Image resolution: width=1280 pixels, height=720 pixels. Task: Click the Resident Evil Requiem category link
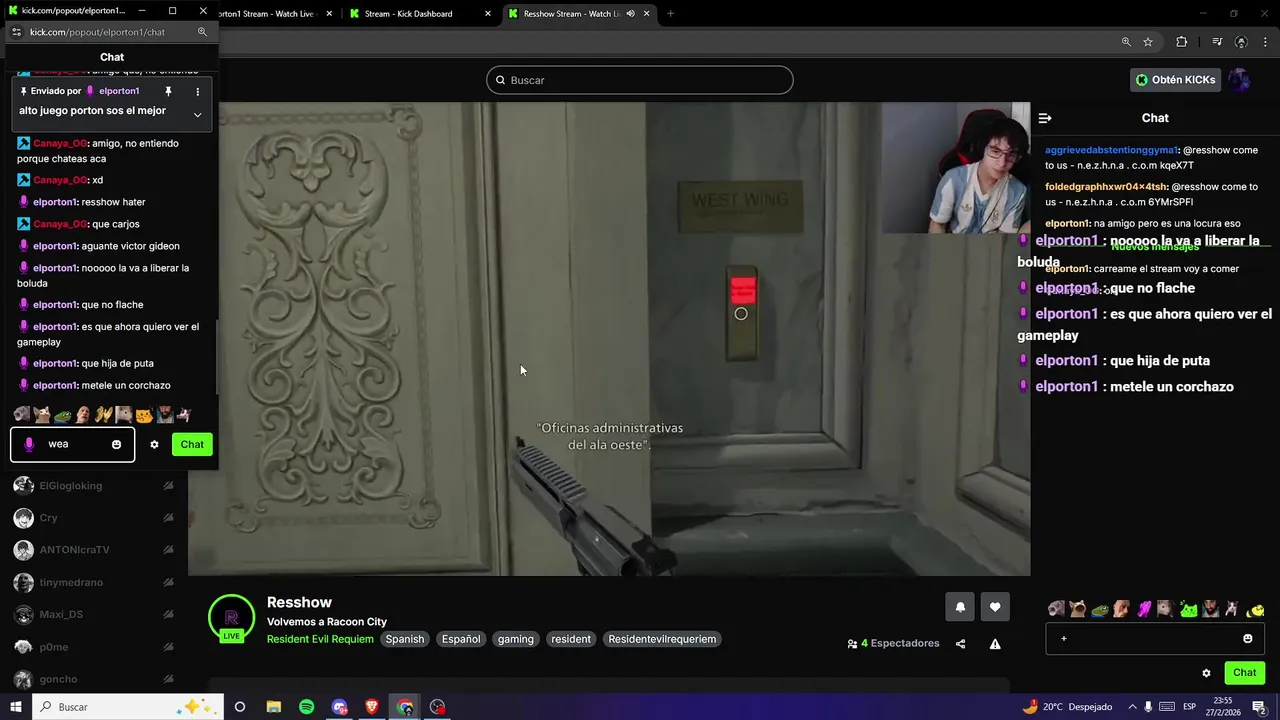320,639
